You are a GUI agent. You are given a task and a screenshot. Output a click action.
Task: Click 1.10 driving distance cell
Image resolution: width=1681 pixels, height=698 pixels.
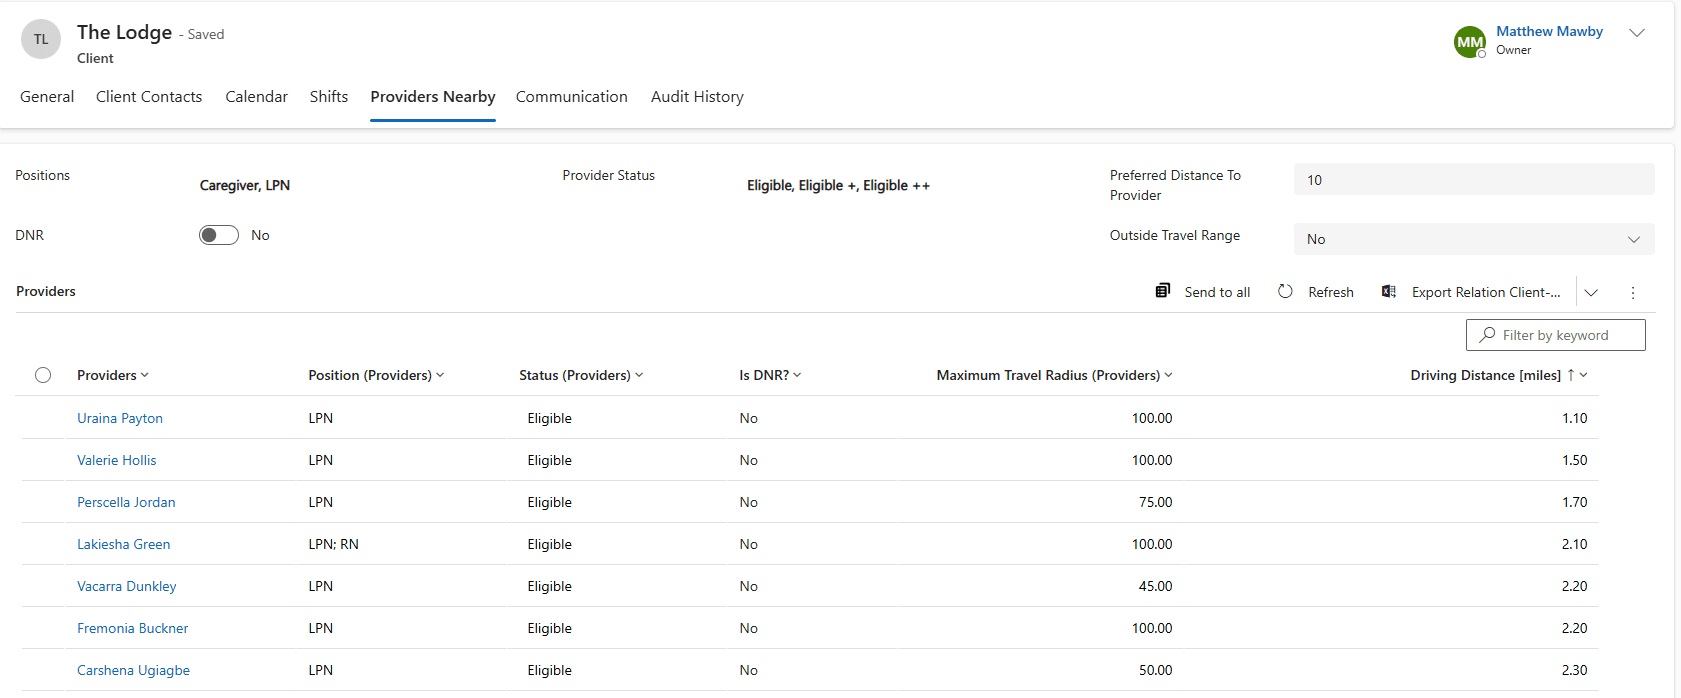[x=1575, y=418]
